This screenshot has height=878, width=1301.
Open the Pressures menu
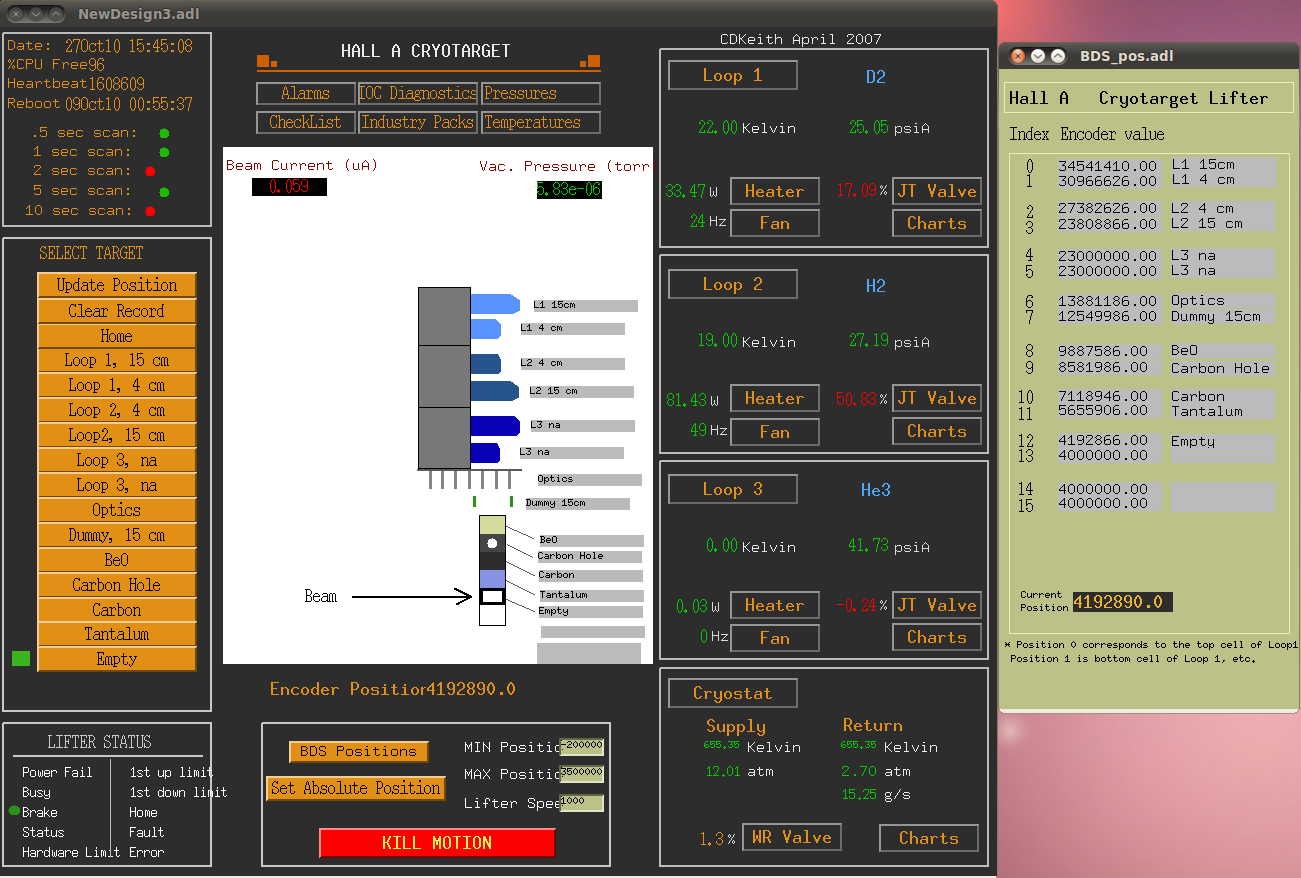(x=541, y=93)
